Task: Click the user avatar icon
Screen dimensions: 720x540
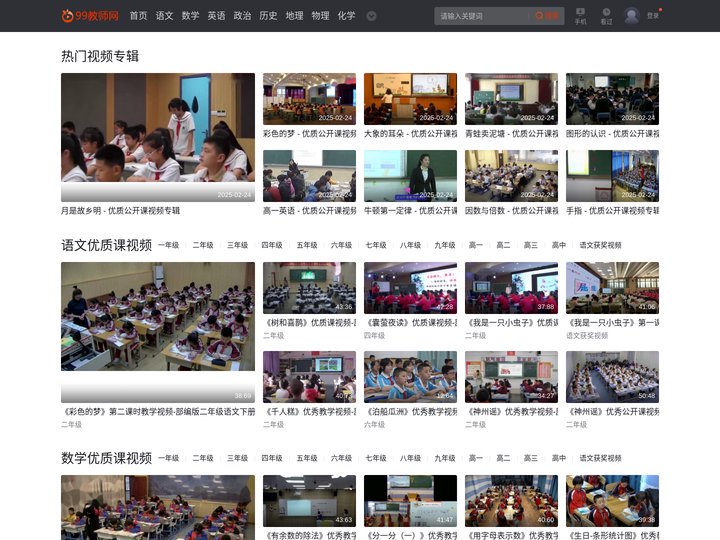Action: point(632,16)
